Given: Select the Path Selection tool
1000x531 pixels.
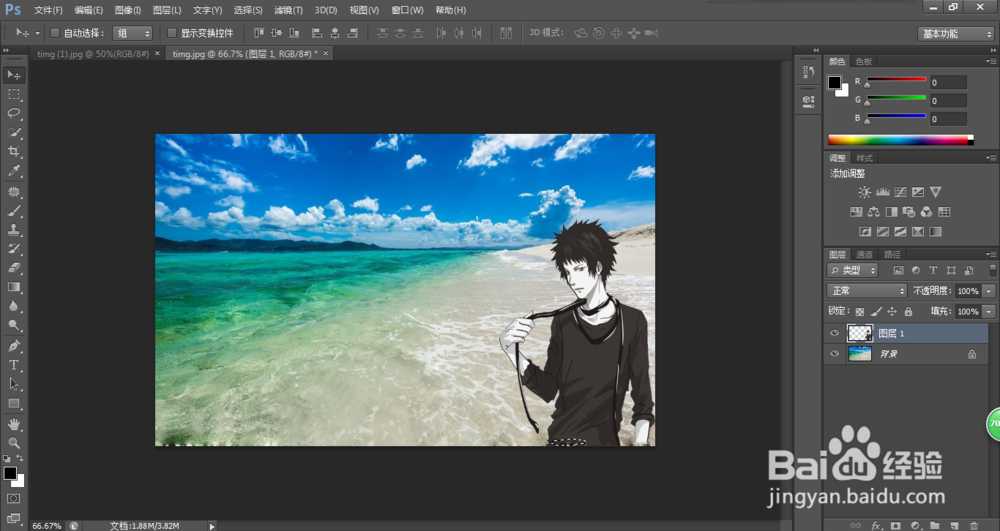Looking at the screenshot, I should click(13, 384).
